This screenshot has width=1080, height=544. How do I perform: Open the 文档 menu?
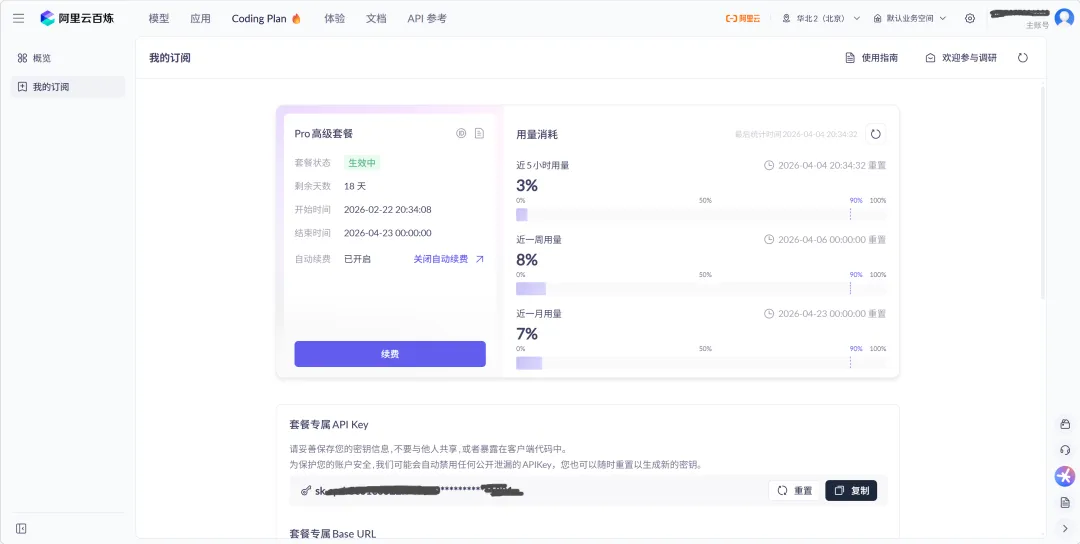[x=376, y=19]
